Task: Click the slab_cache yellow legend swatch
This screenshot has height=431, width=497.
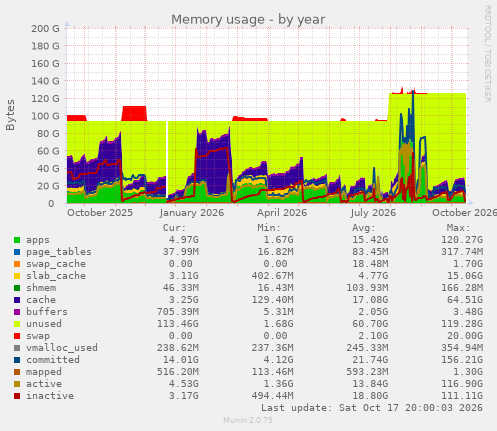Action: [17, 276]
